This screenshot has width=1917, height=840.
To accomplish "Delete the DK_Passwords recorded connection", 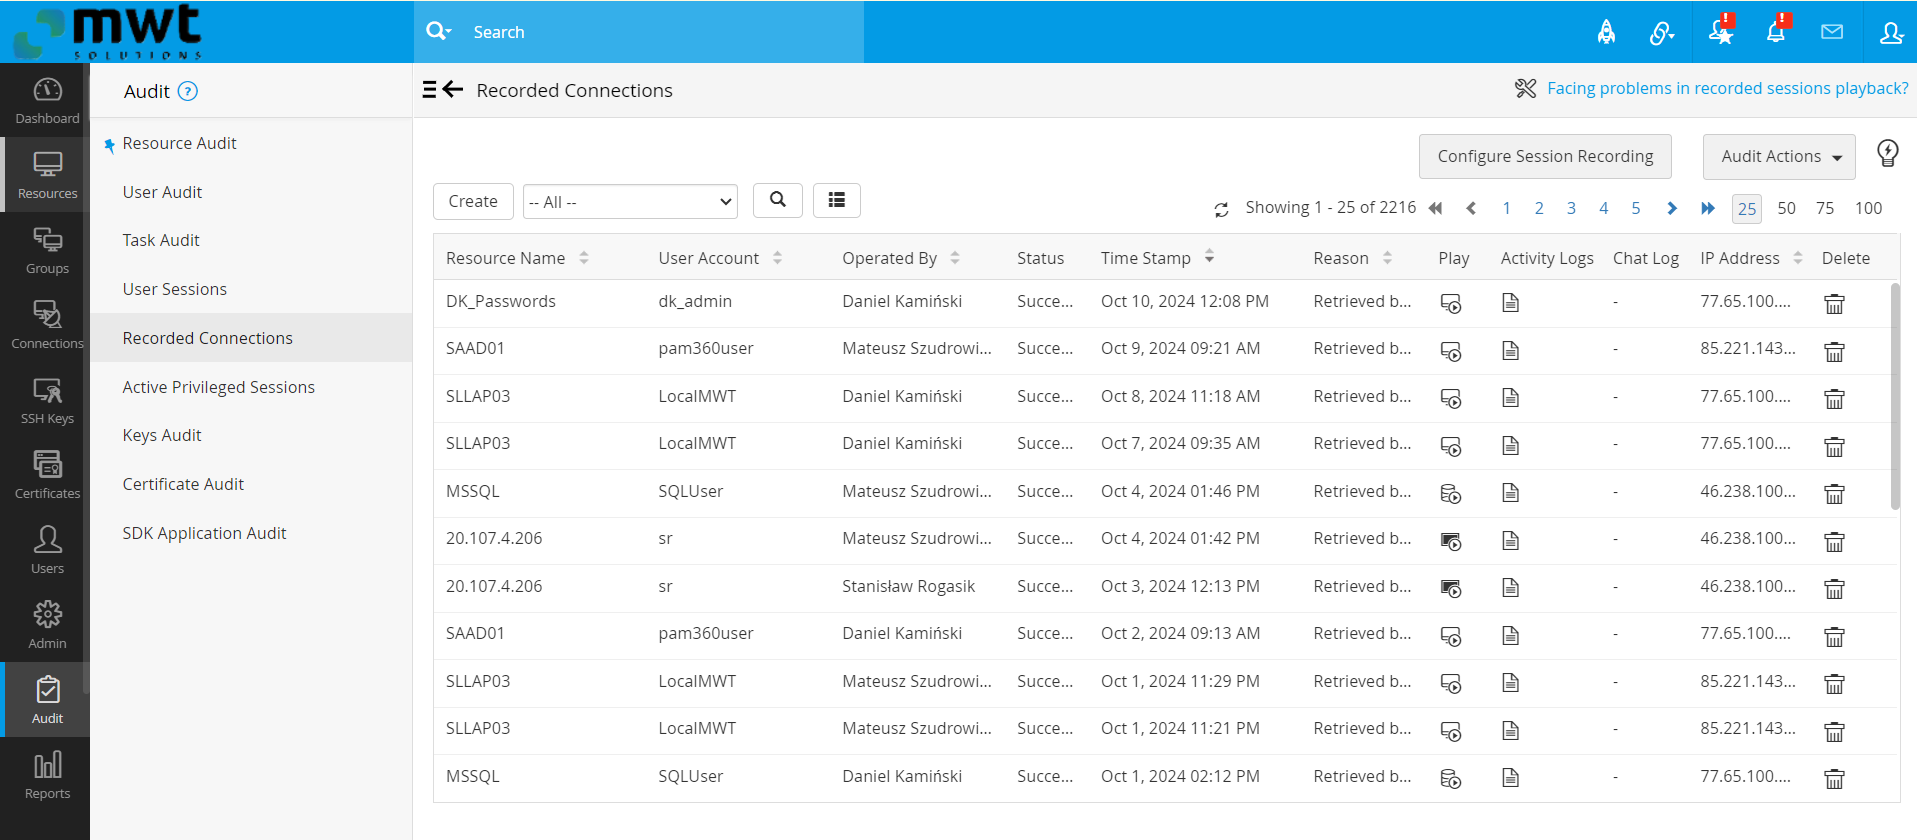I will pos(1833,304).
